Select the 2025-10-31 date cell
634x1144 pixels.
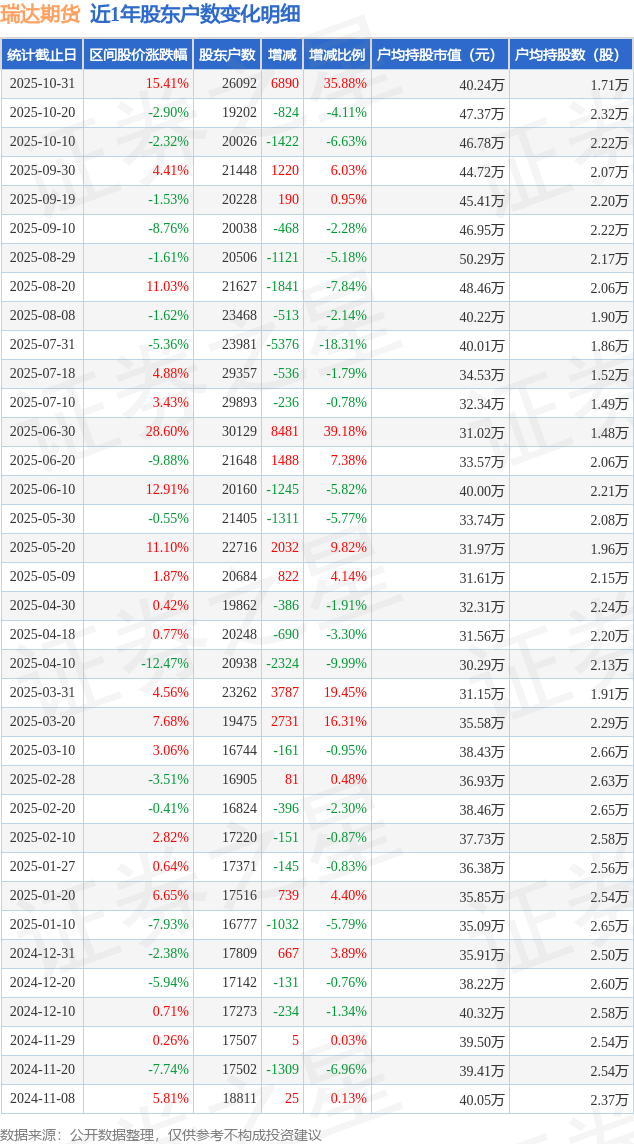[42, 84]
